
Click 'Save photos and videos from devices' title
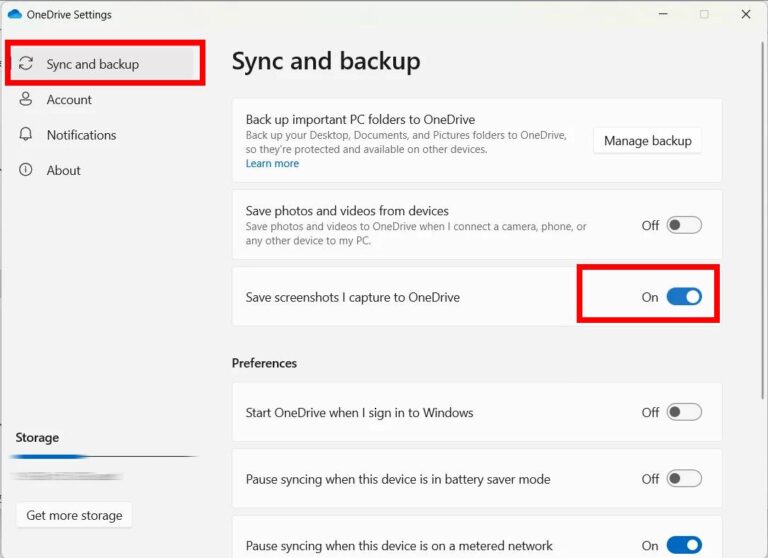347,211
